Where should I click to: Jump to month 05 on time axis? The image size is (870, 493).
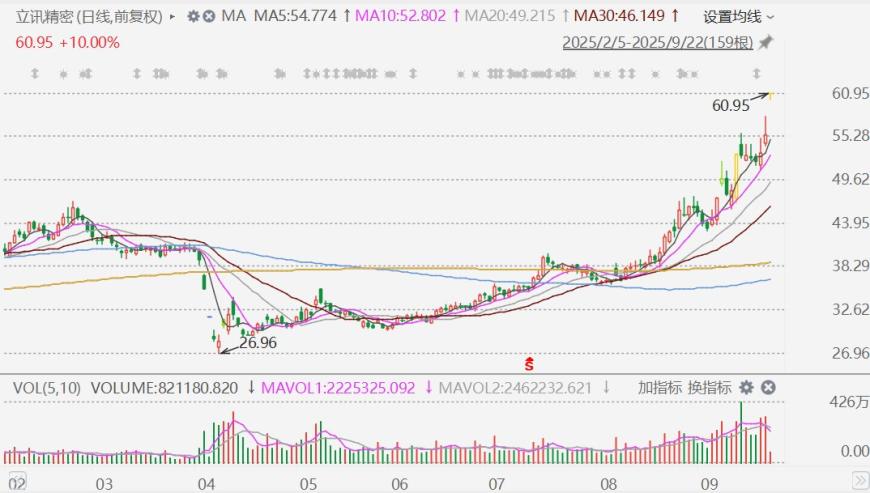tap(308, 484)
